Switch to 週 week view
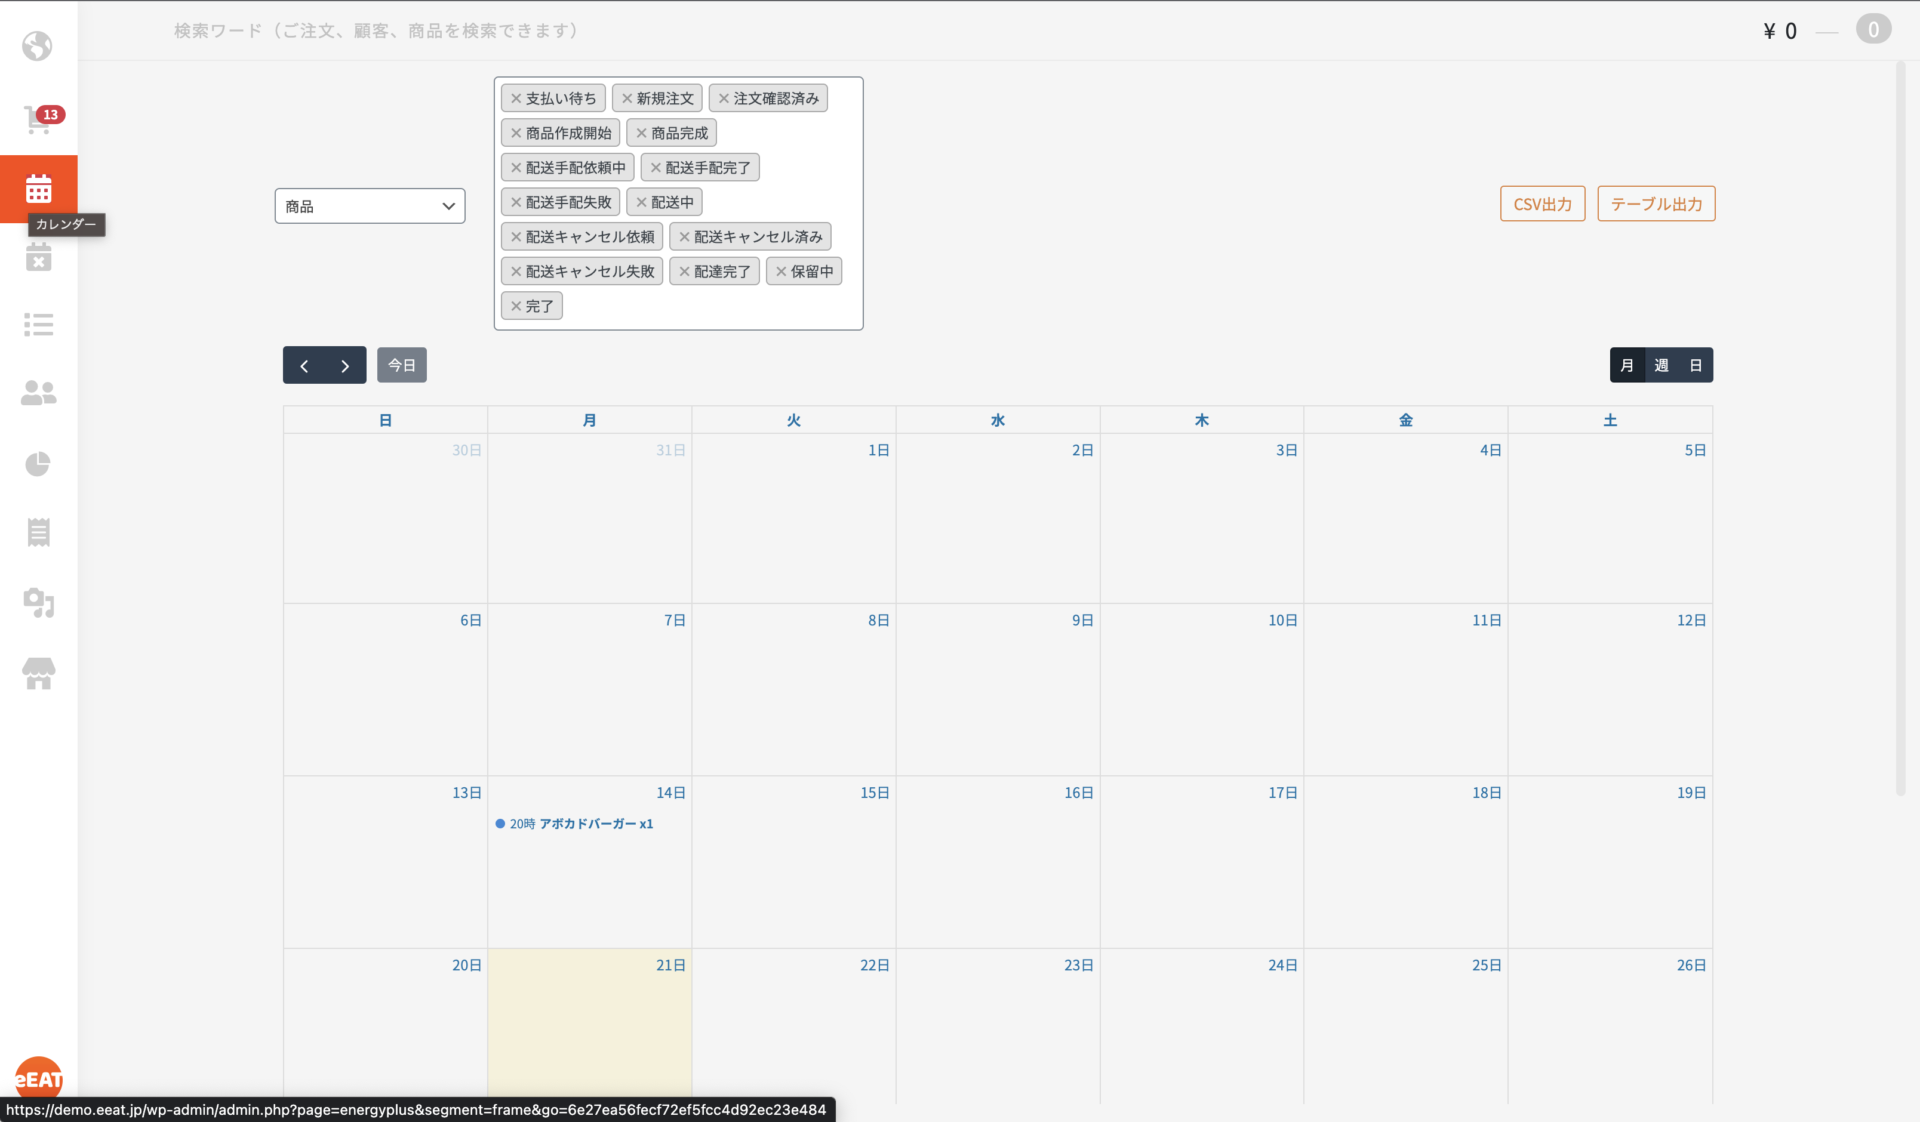Image resolution: width=1920 pixels, height=1122 pixels. click(x=1661, y=366)
